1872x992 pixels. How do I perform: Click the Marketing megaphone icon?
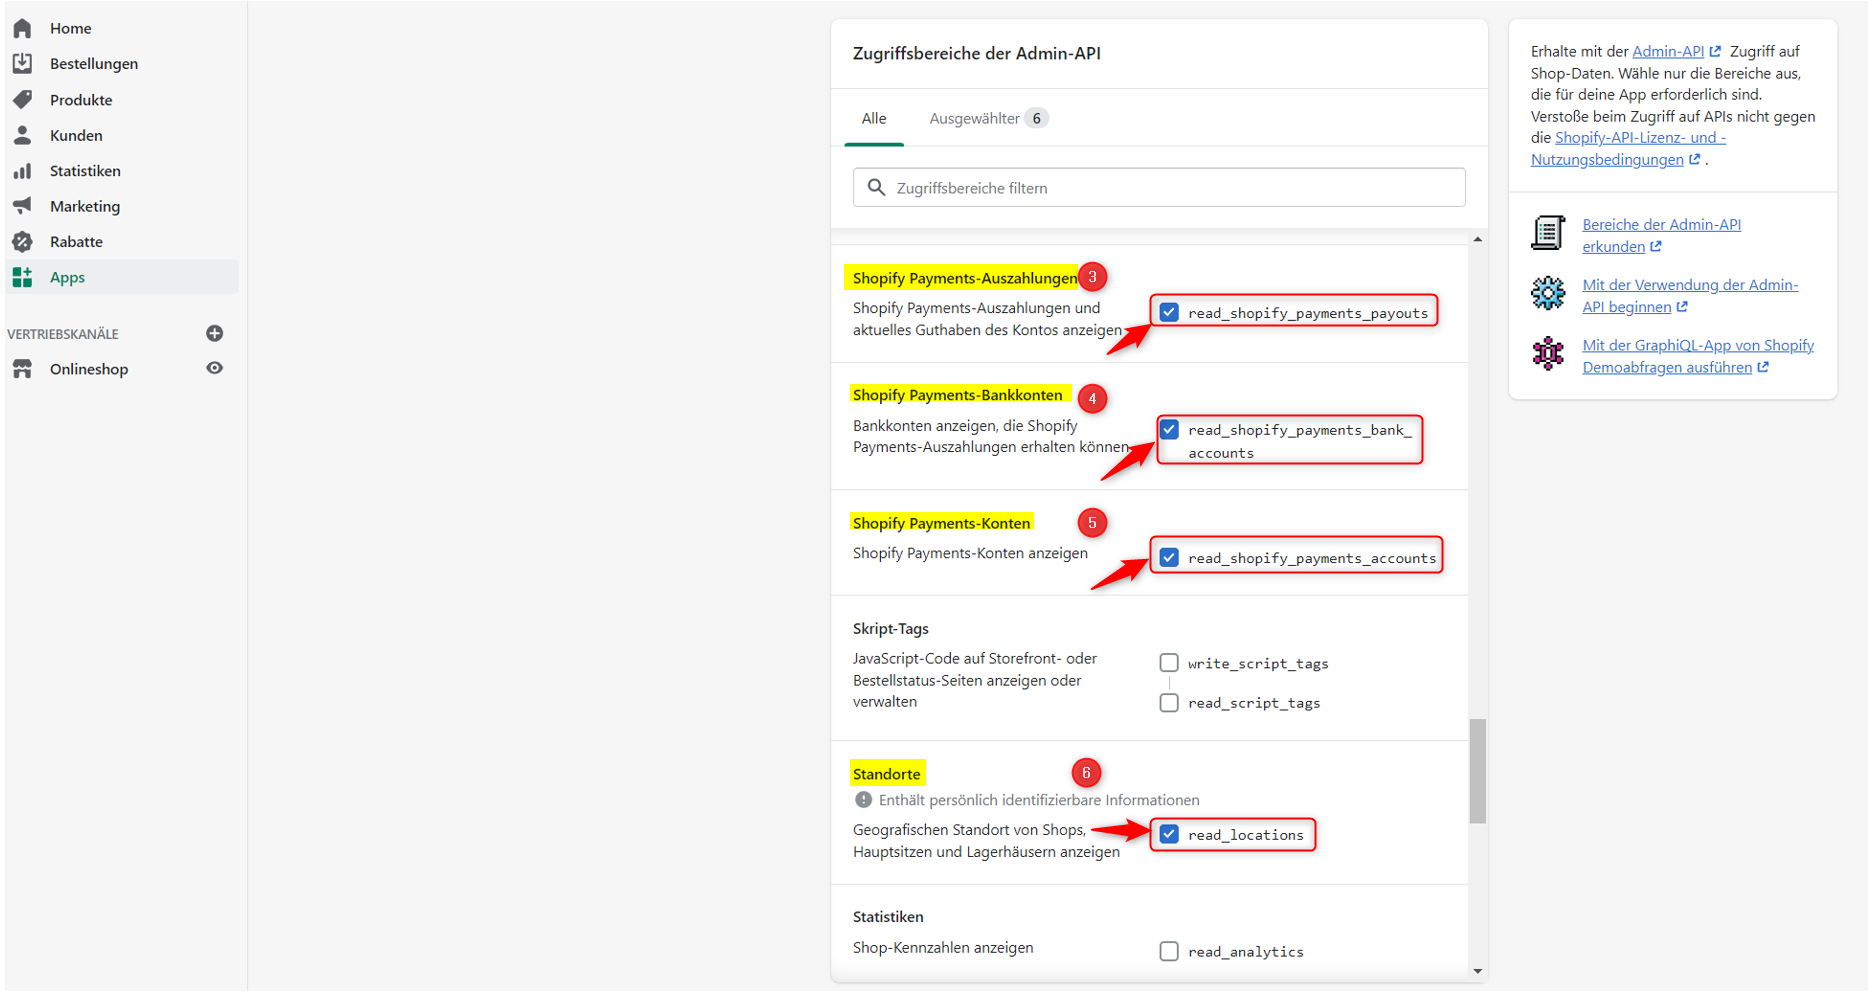coord(22,206)
